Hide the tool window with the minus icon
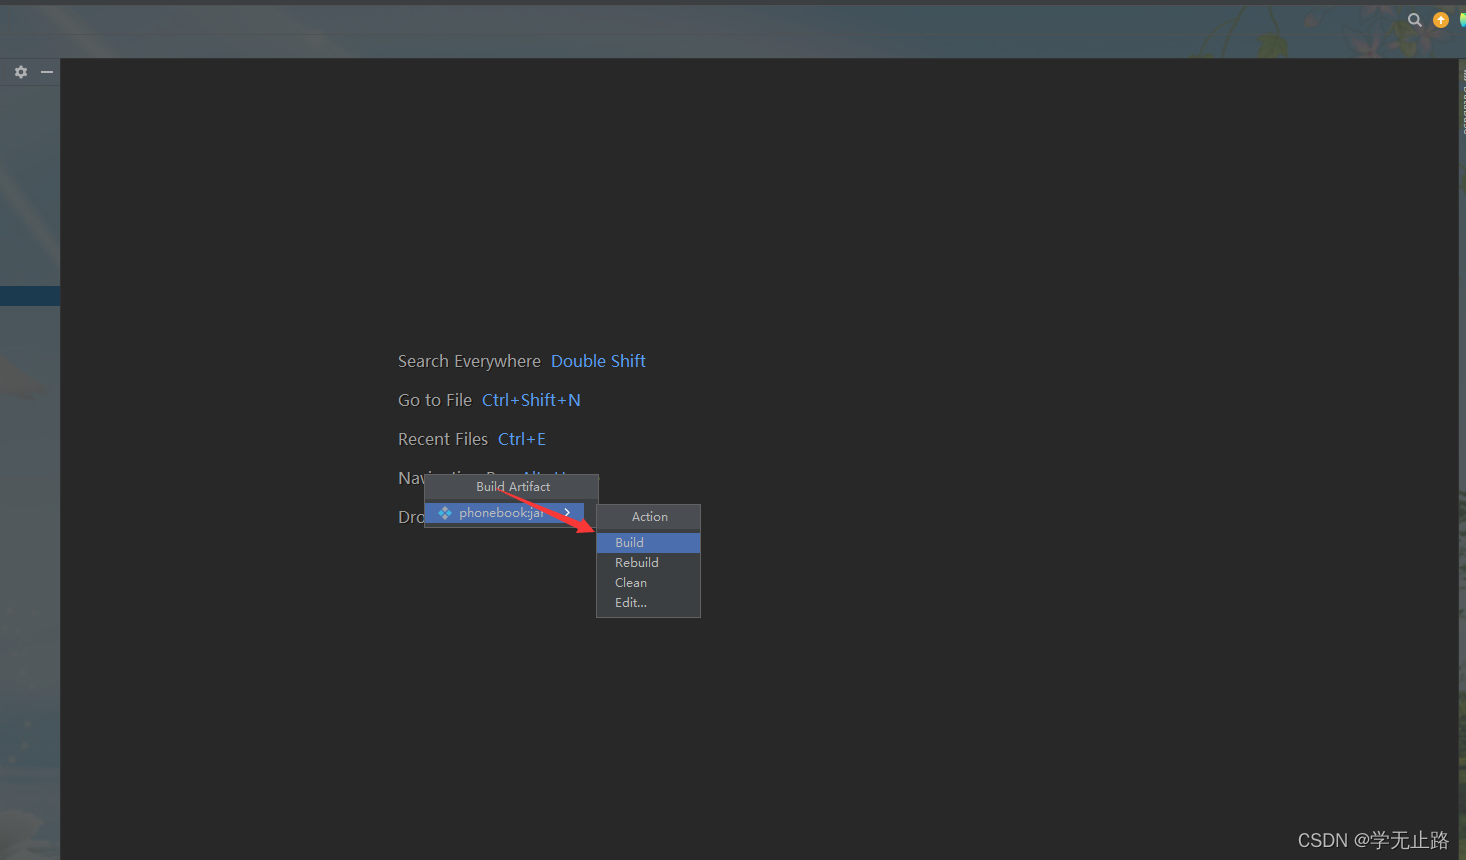This screenshot has height=860, width=1466. [47, 72]
